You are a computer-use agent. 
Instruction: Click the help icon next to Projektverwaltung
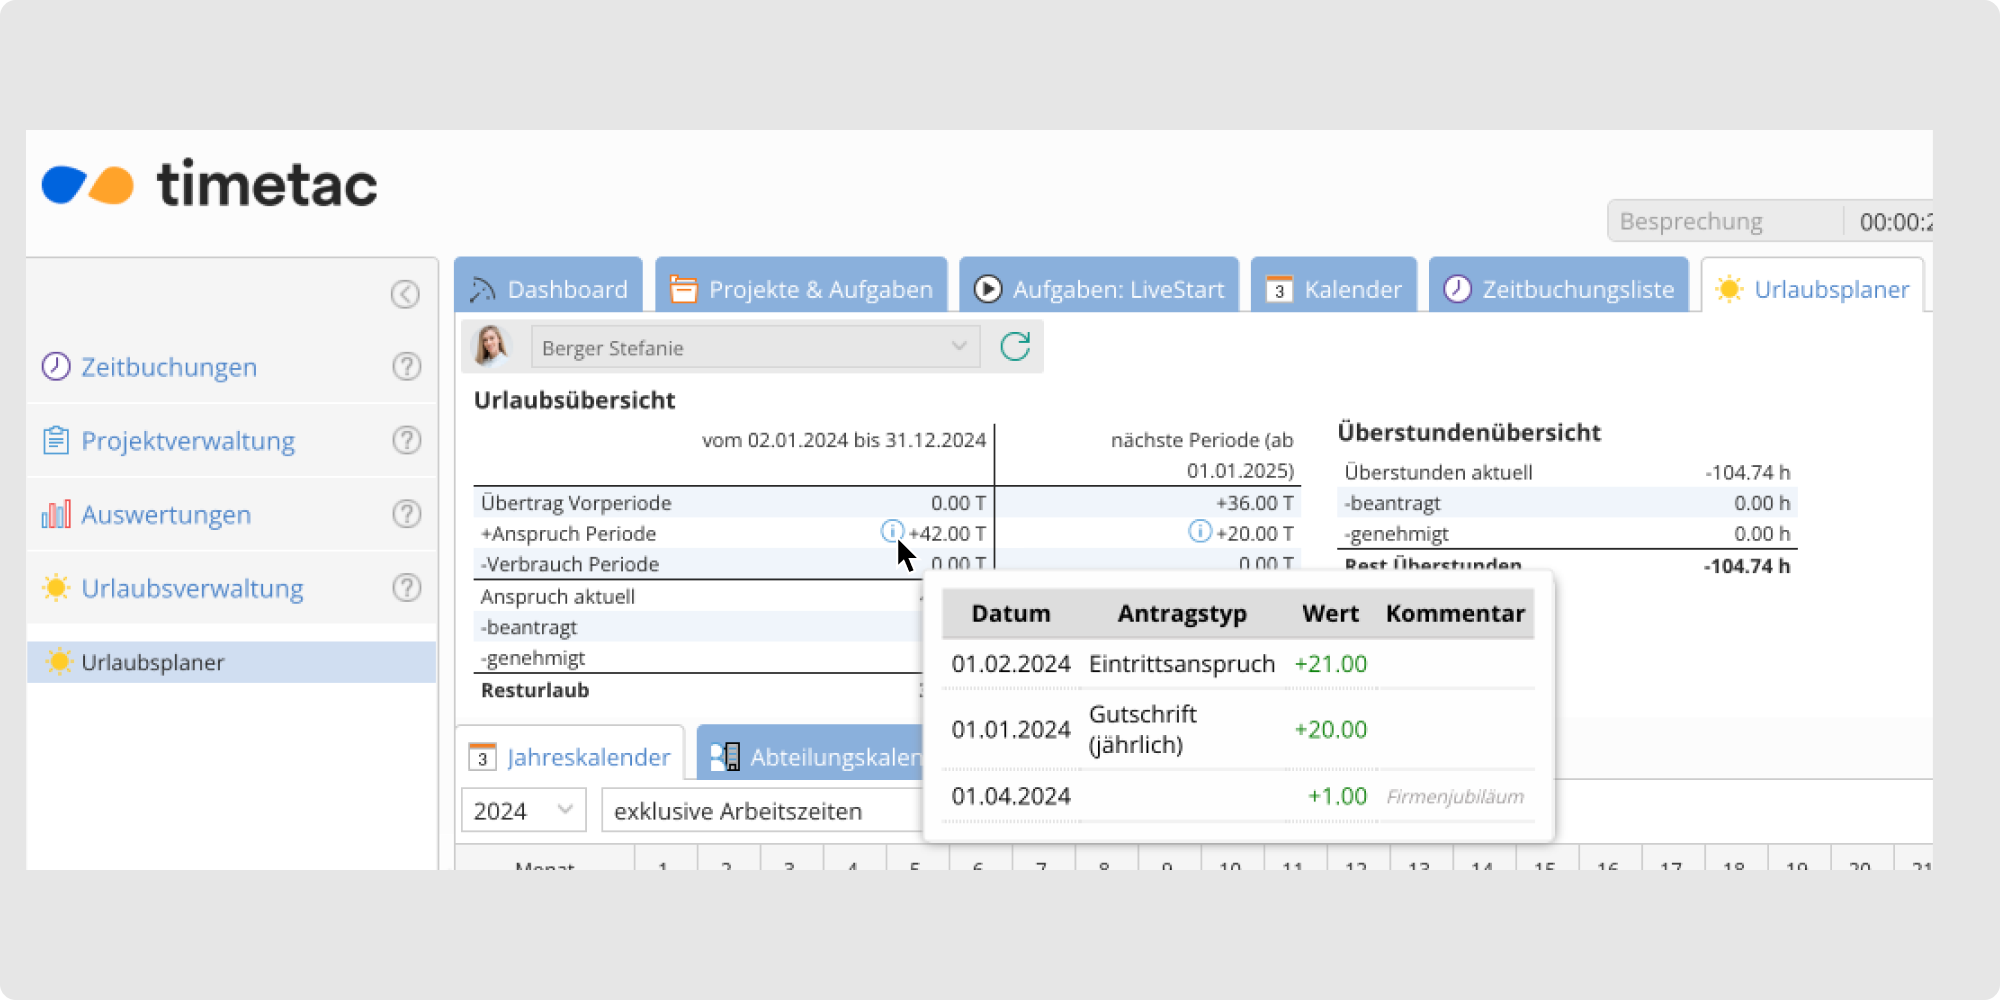[406, 440]
